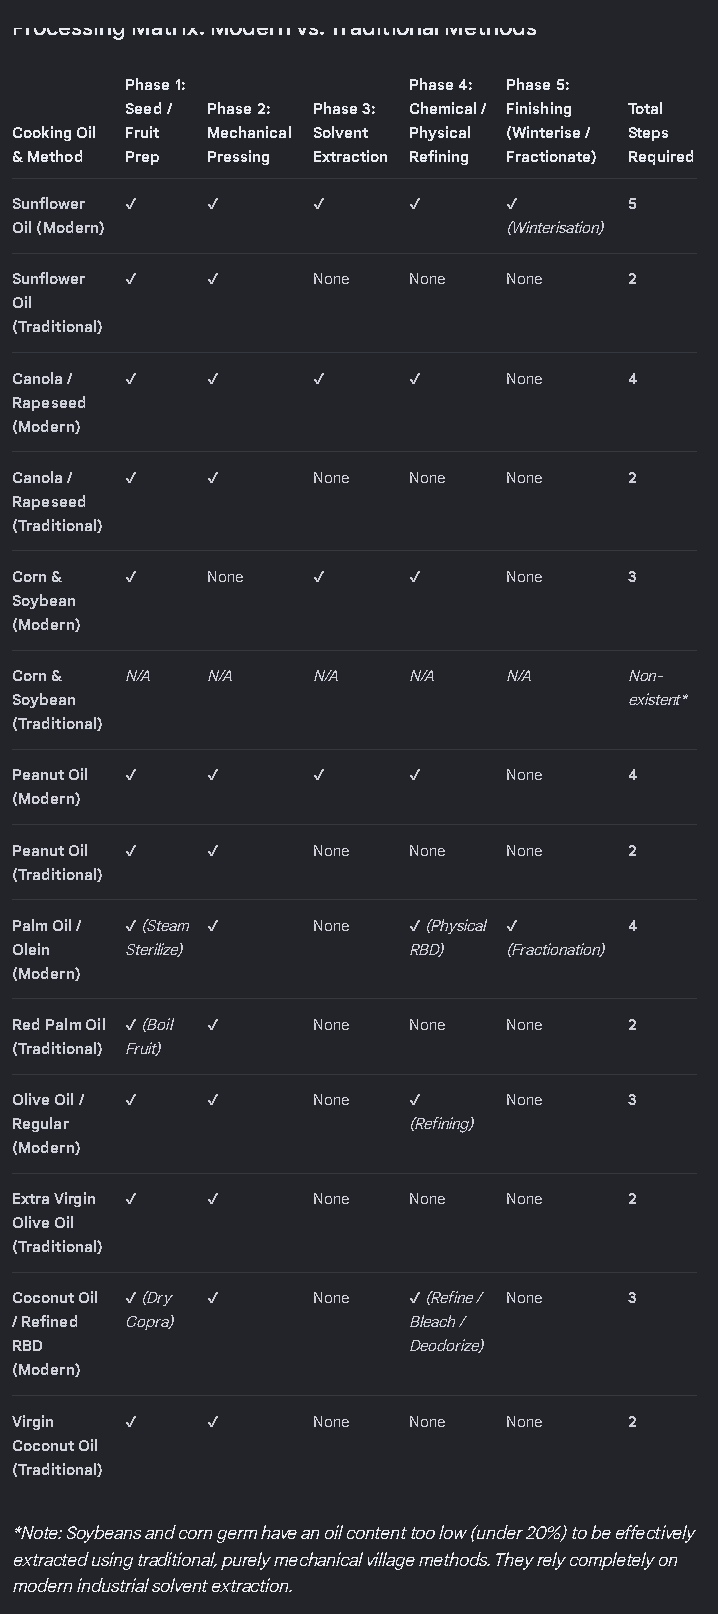718x1614 pixels.
Task: Select the Fractionation checkmark in Palm Oil row
Action: click(x=511, y=926)
